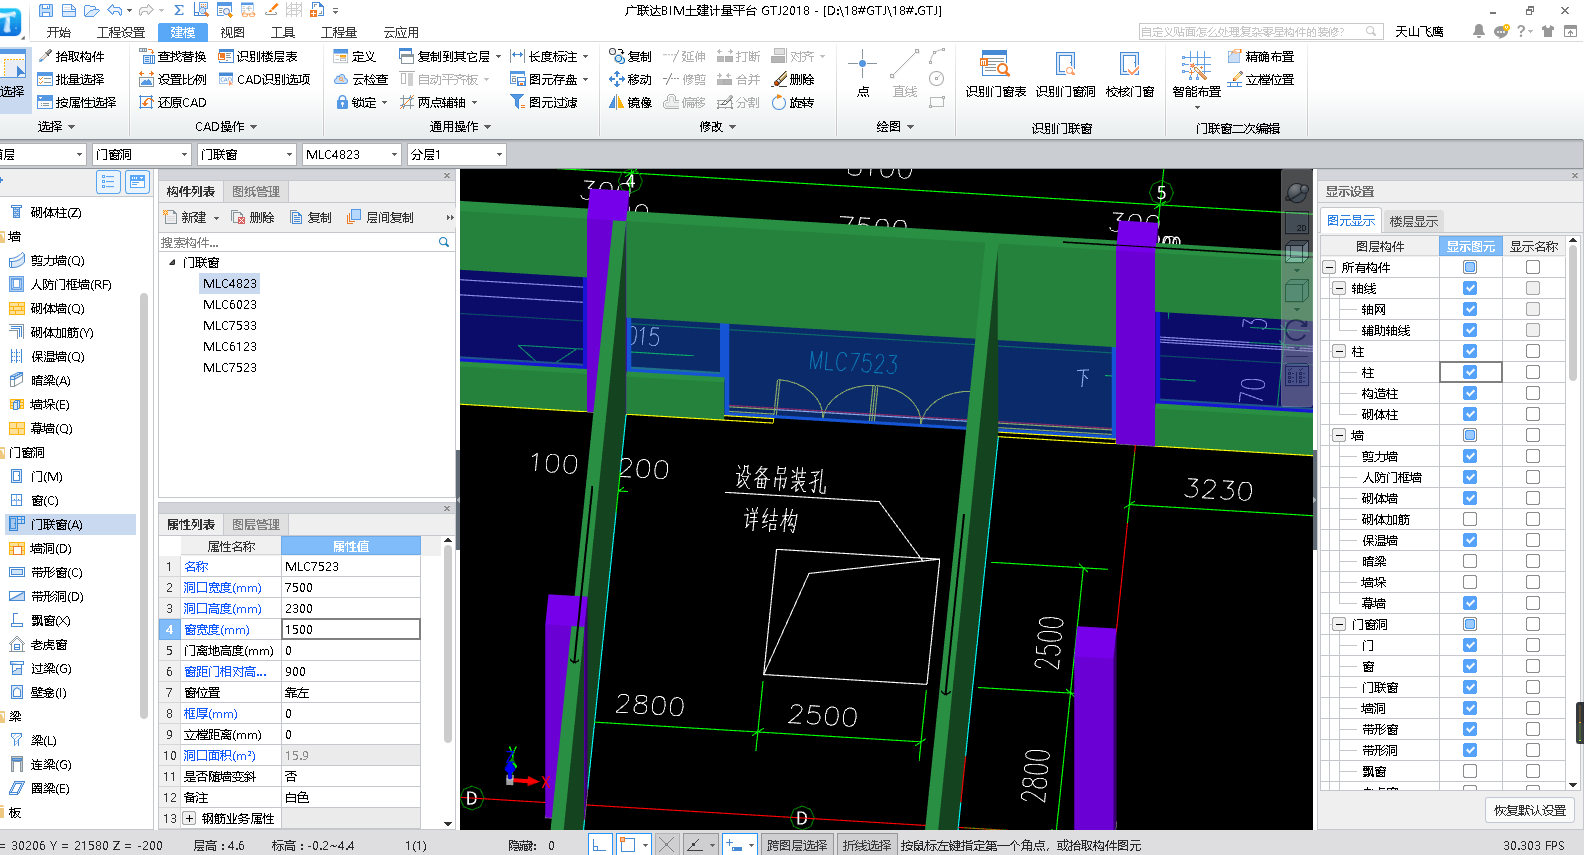Open the CAD操作 group dropdown

(226, 127)
